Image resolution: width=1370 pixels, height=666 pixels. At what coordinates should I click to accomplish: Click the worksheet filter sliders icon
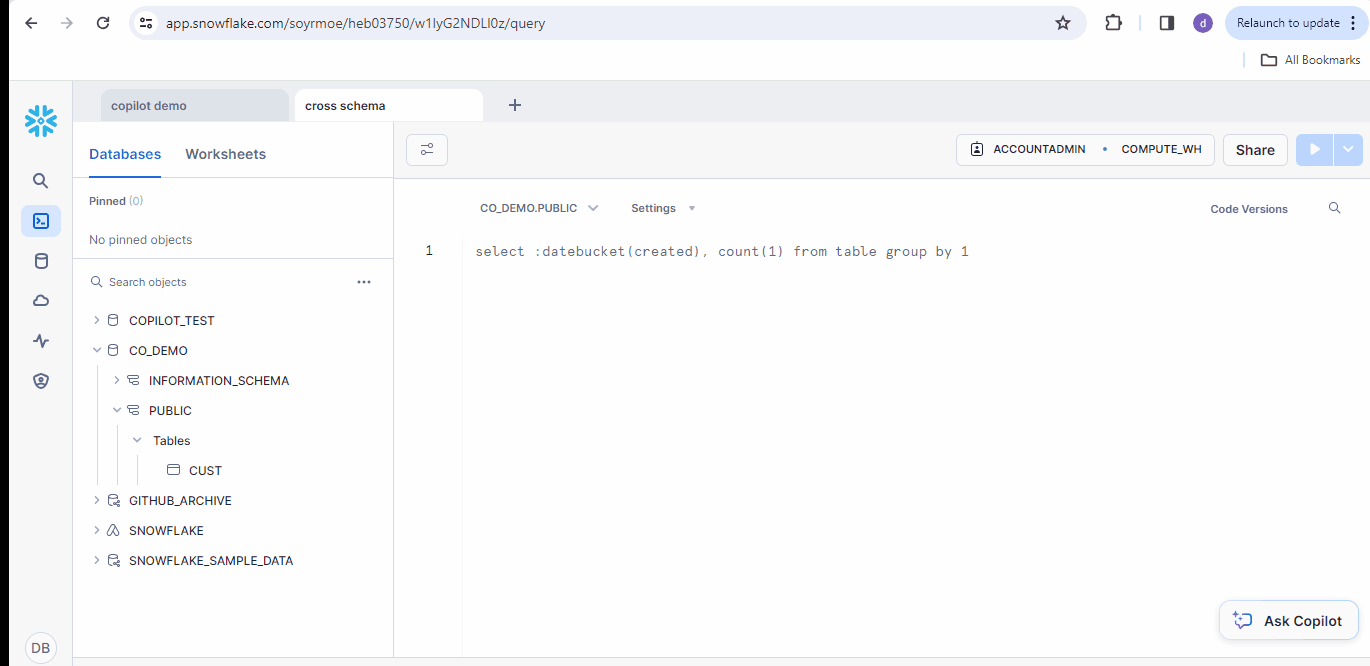point(427,150)
